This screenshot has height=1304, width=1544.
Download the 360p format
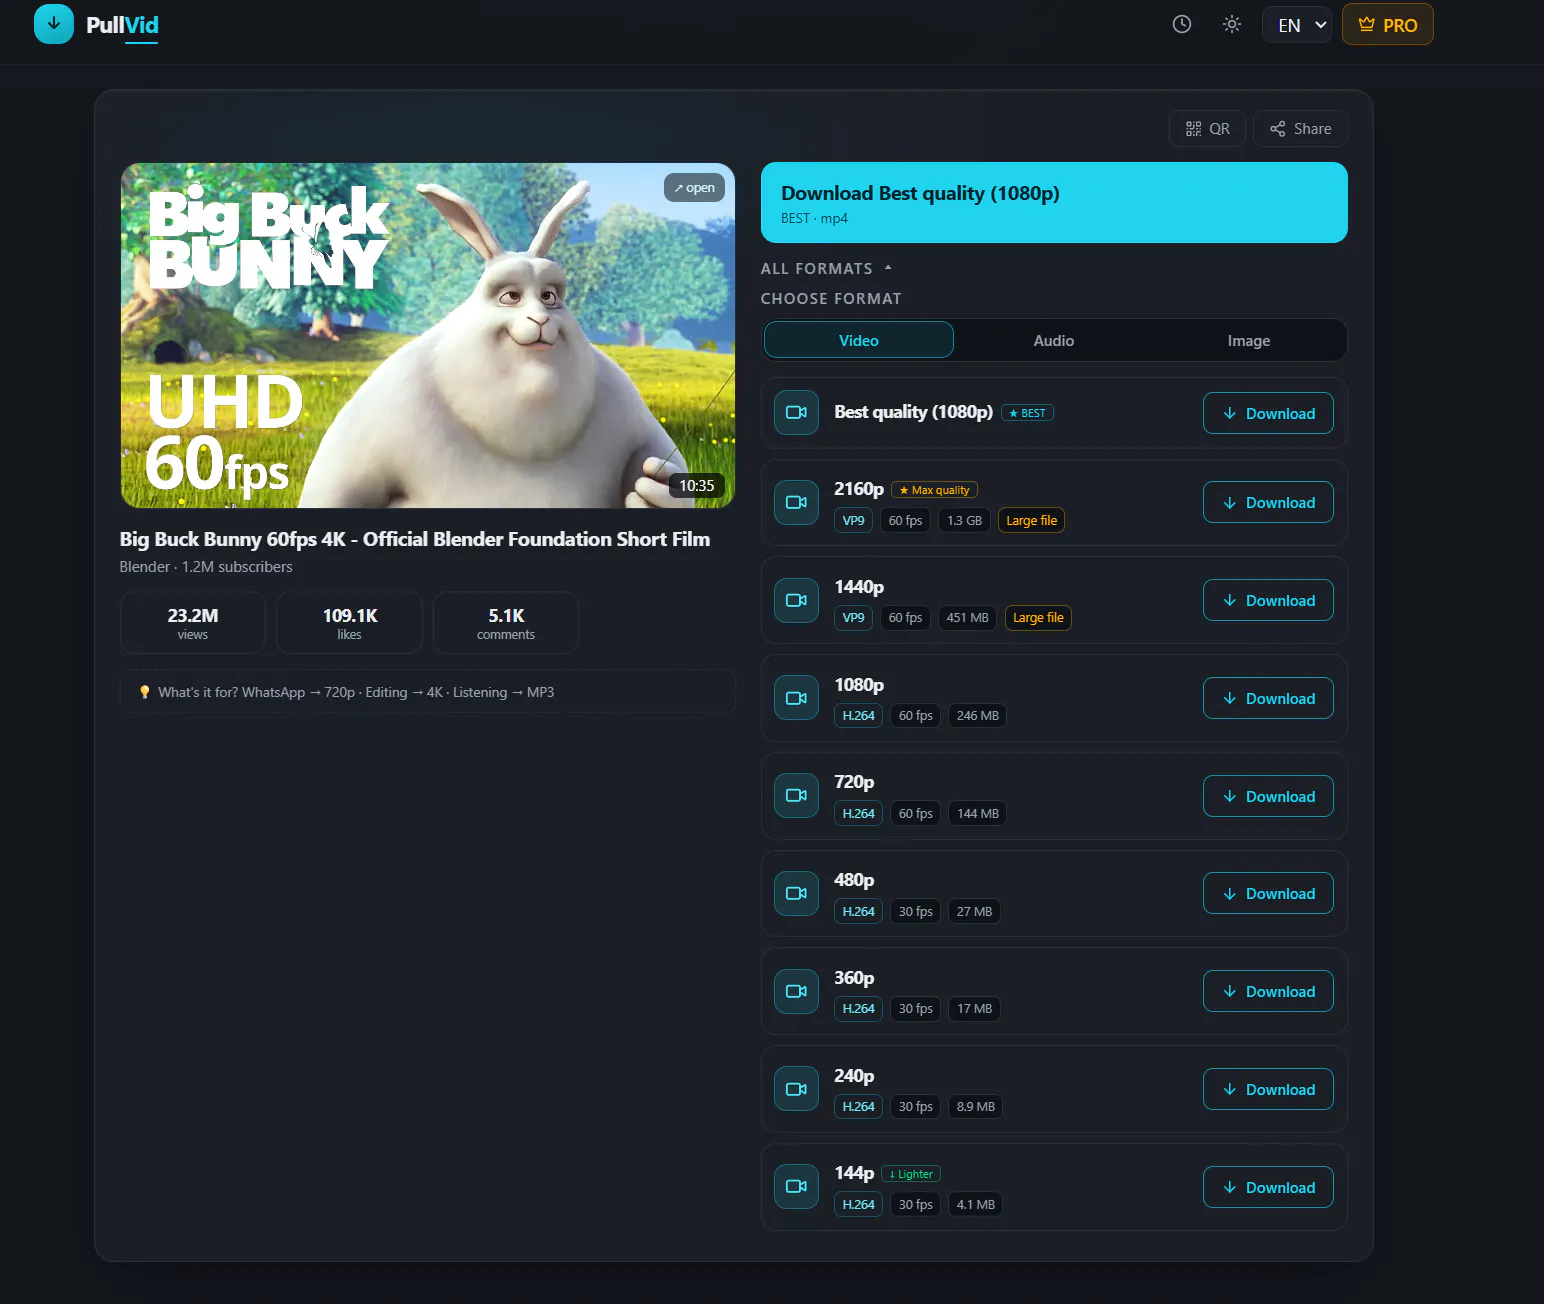(1268, 992)
